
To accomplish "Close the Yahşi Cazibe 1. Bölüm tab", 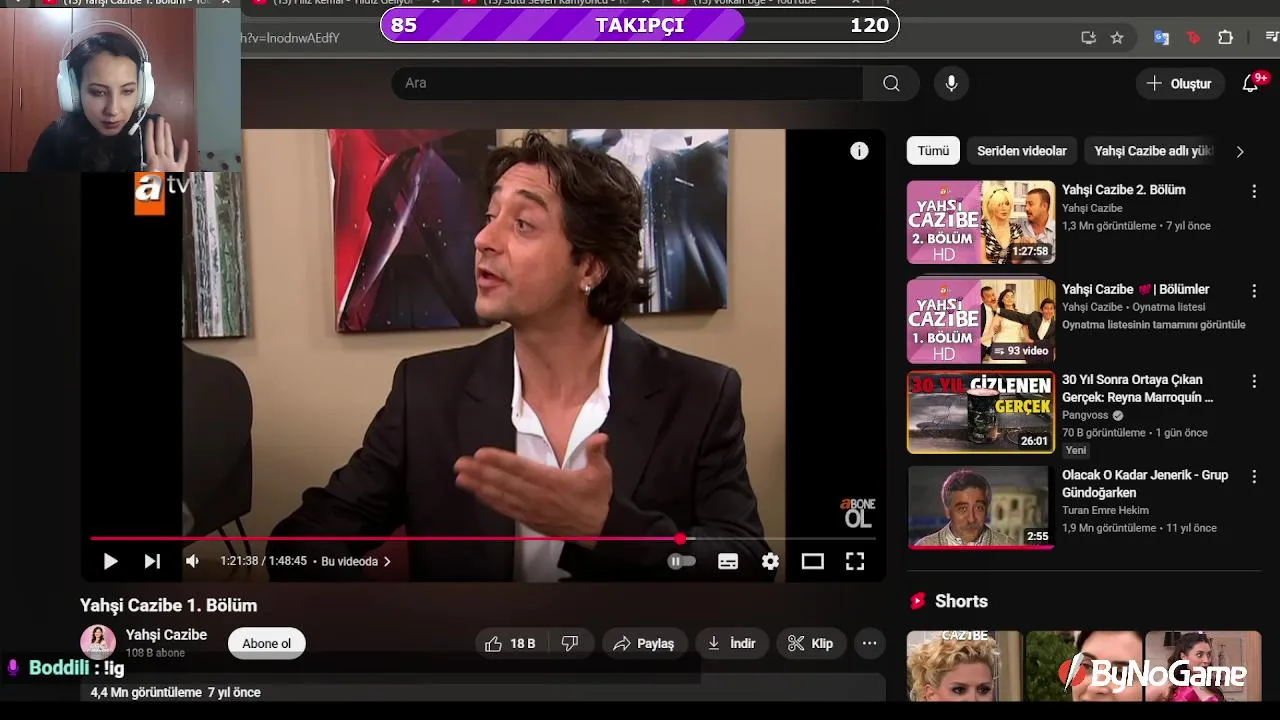I will 227,3.
